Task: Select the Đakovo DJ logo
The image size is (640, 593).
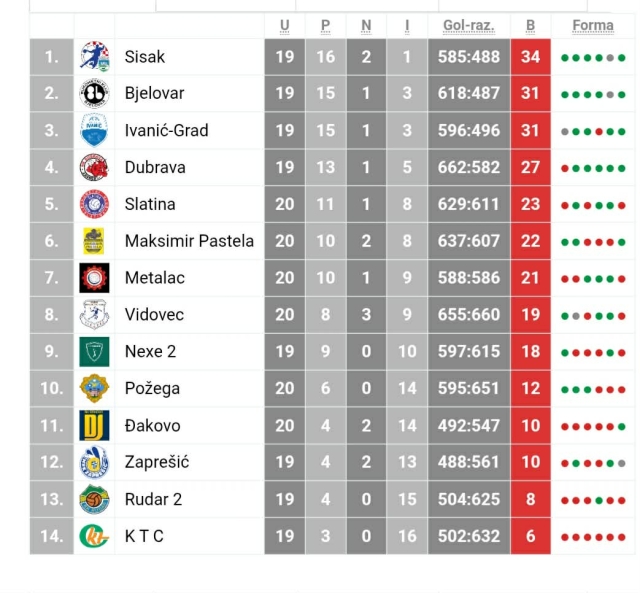Action: 94,425
